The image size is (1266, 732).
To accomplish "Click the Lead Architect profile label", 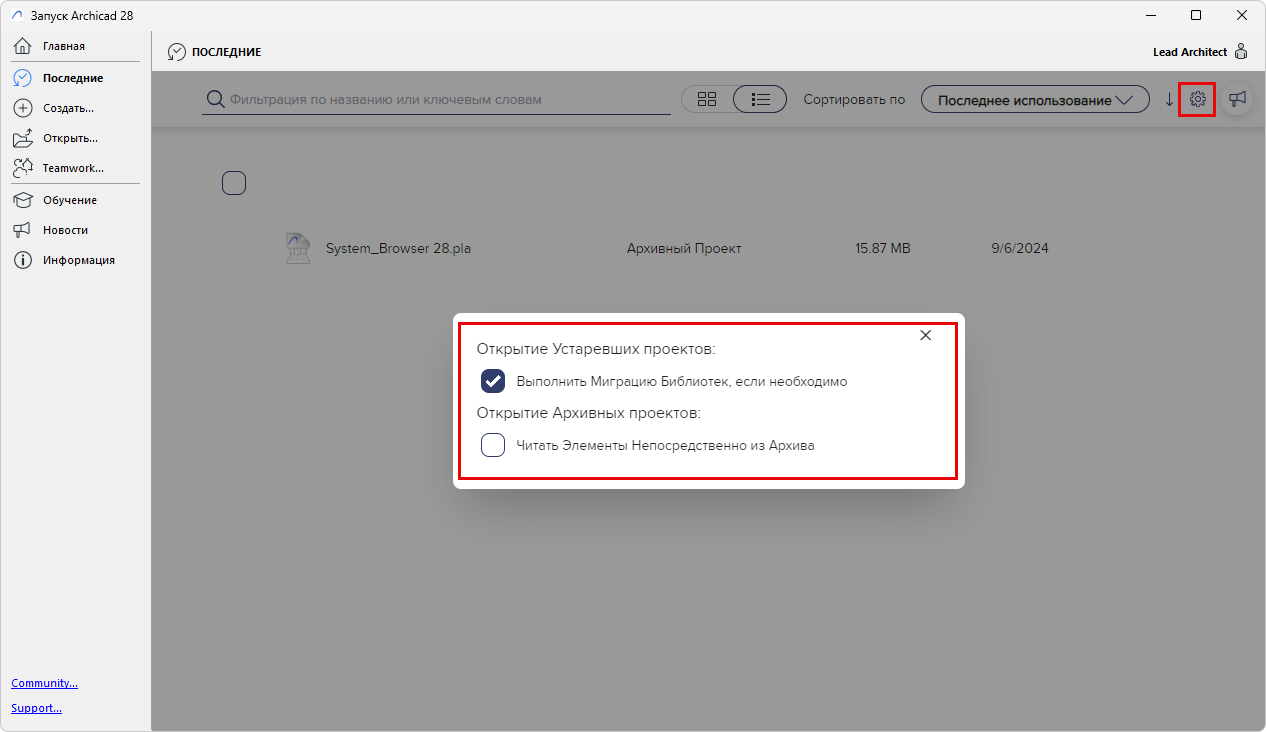I will click(x=1190, y=52).
